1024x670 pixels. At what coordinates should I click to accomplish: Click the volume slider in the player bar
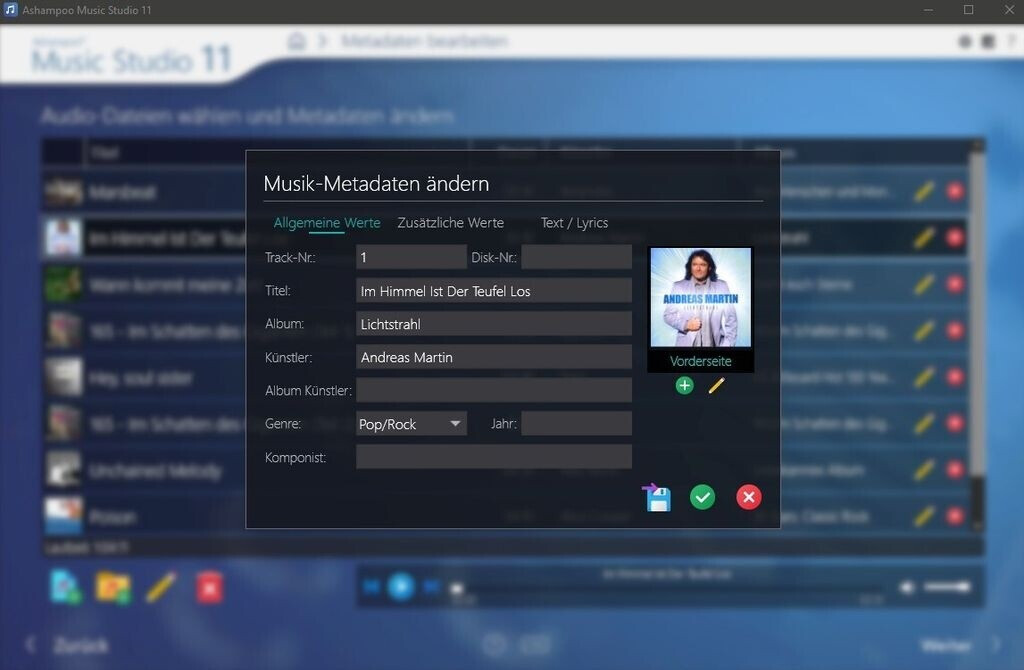946,587
